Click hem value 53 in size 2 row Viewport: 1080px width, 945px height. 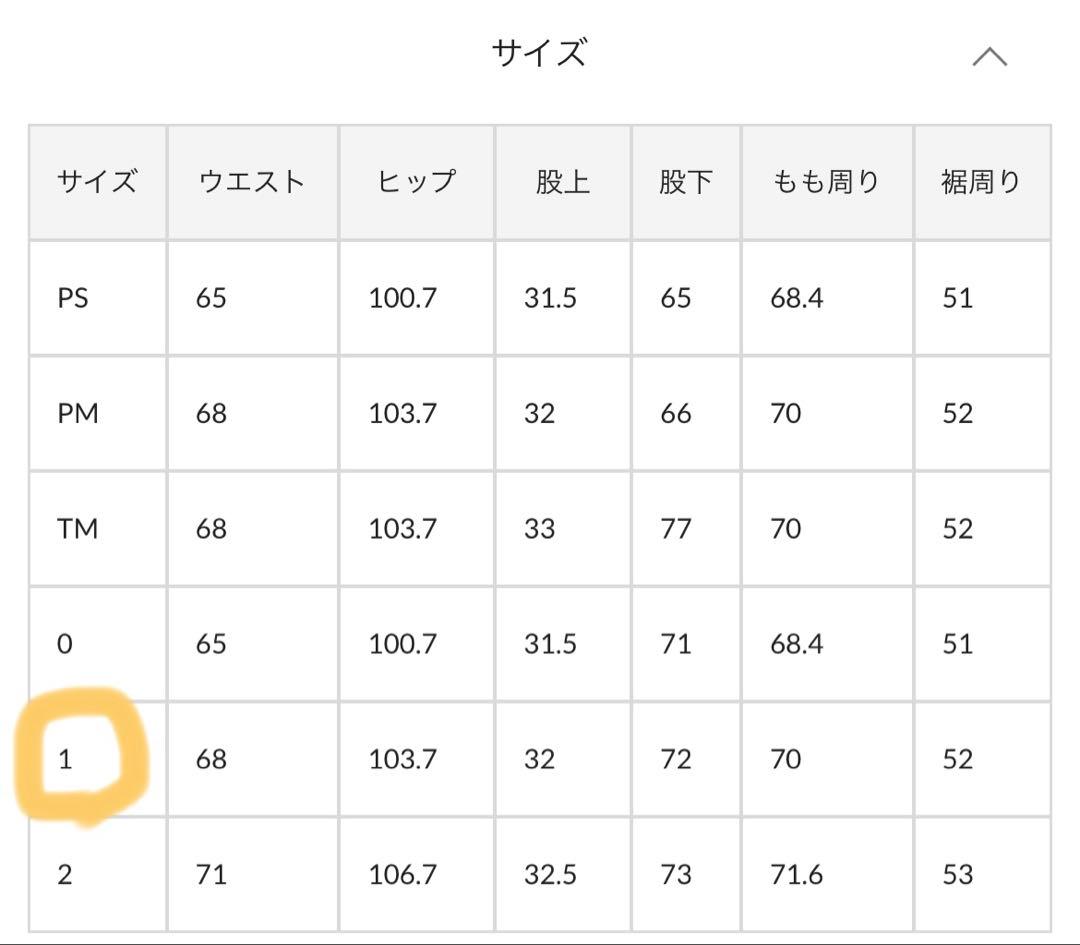(957, 875)
